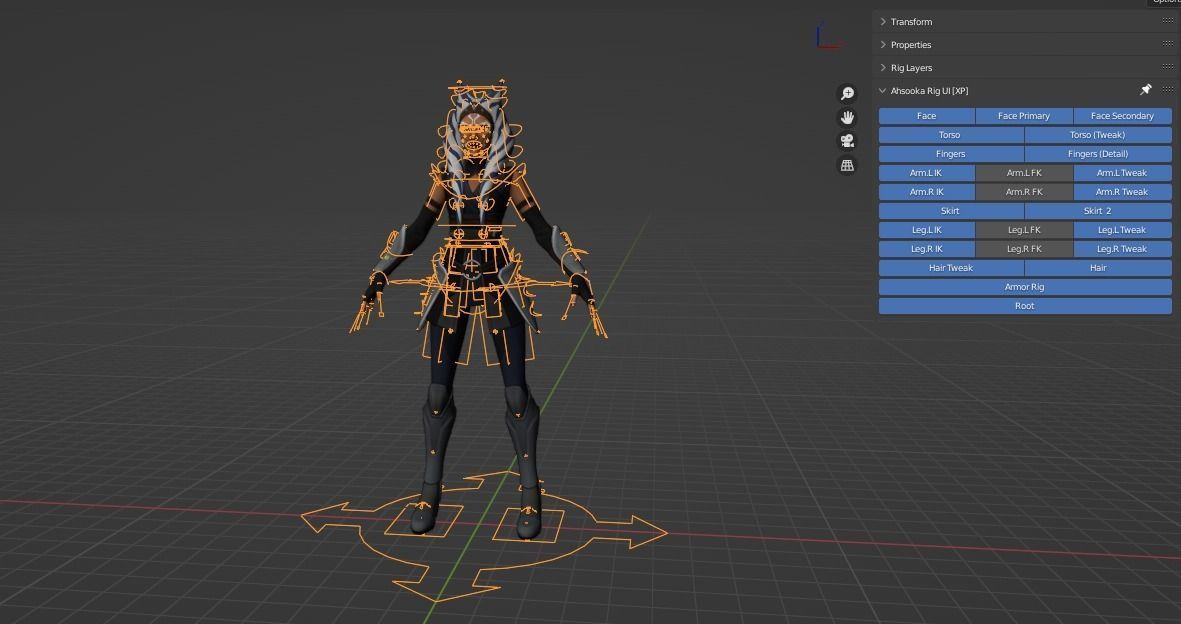The height and width of the screenshot is (624, 1181).
Task: Toggle the Arm.L Tweak layer
Action: (x=1122, y=173)
